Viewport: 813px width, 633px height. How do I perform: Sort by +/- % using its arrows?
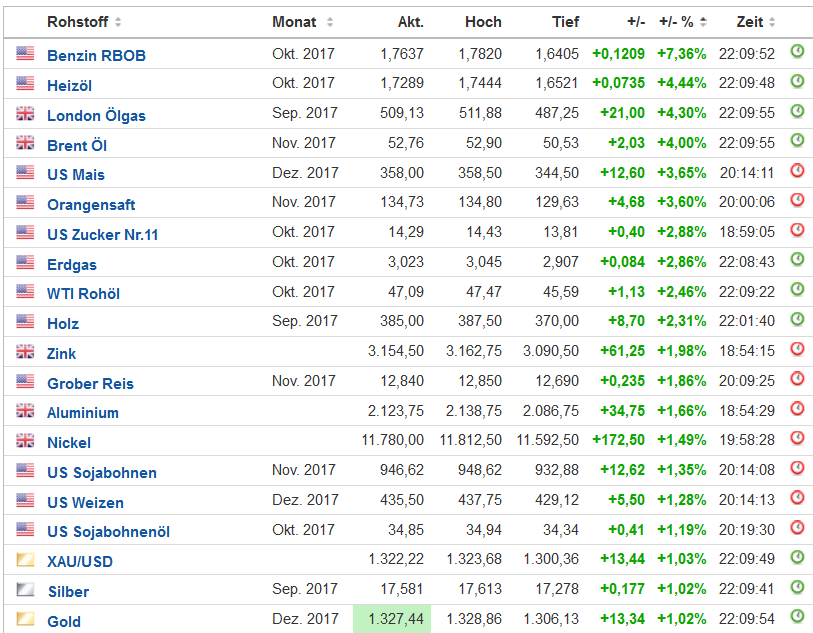click(x=703, y=22)
